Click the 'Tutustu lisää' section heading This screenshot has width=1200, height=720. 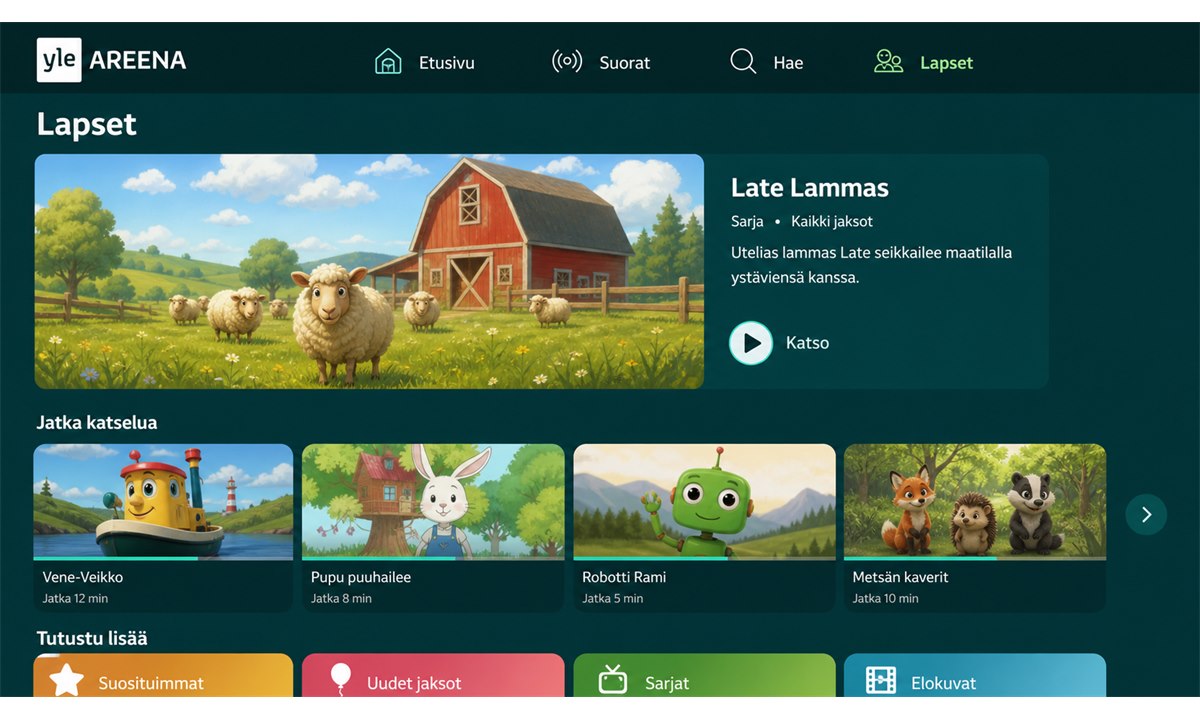tap(92, 638)
